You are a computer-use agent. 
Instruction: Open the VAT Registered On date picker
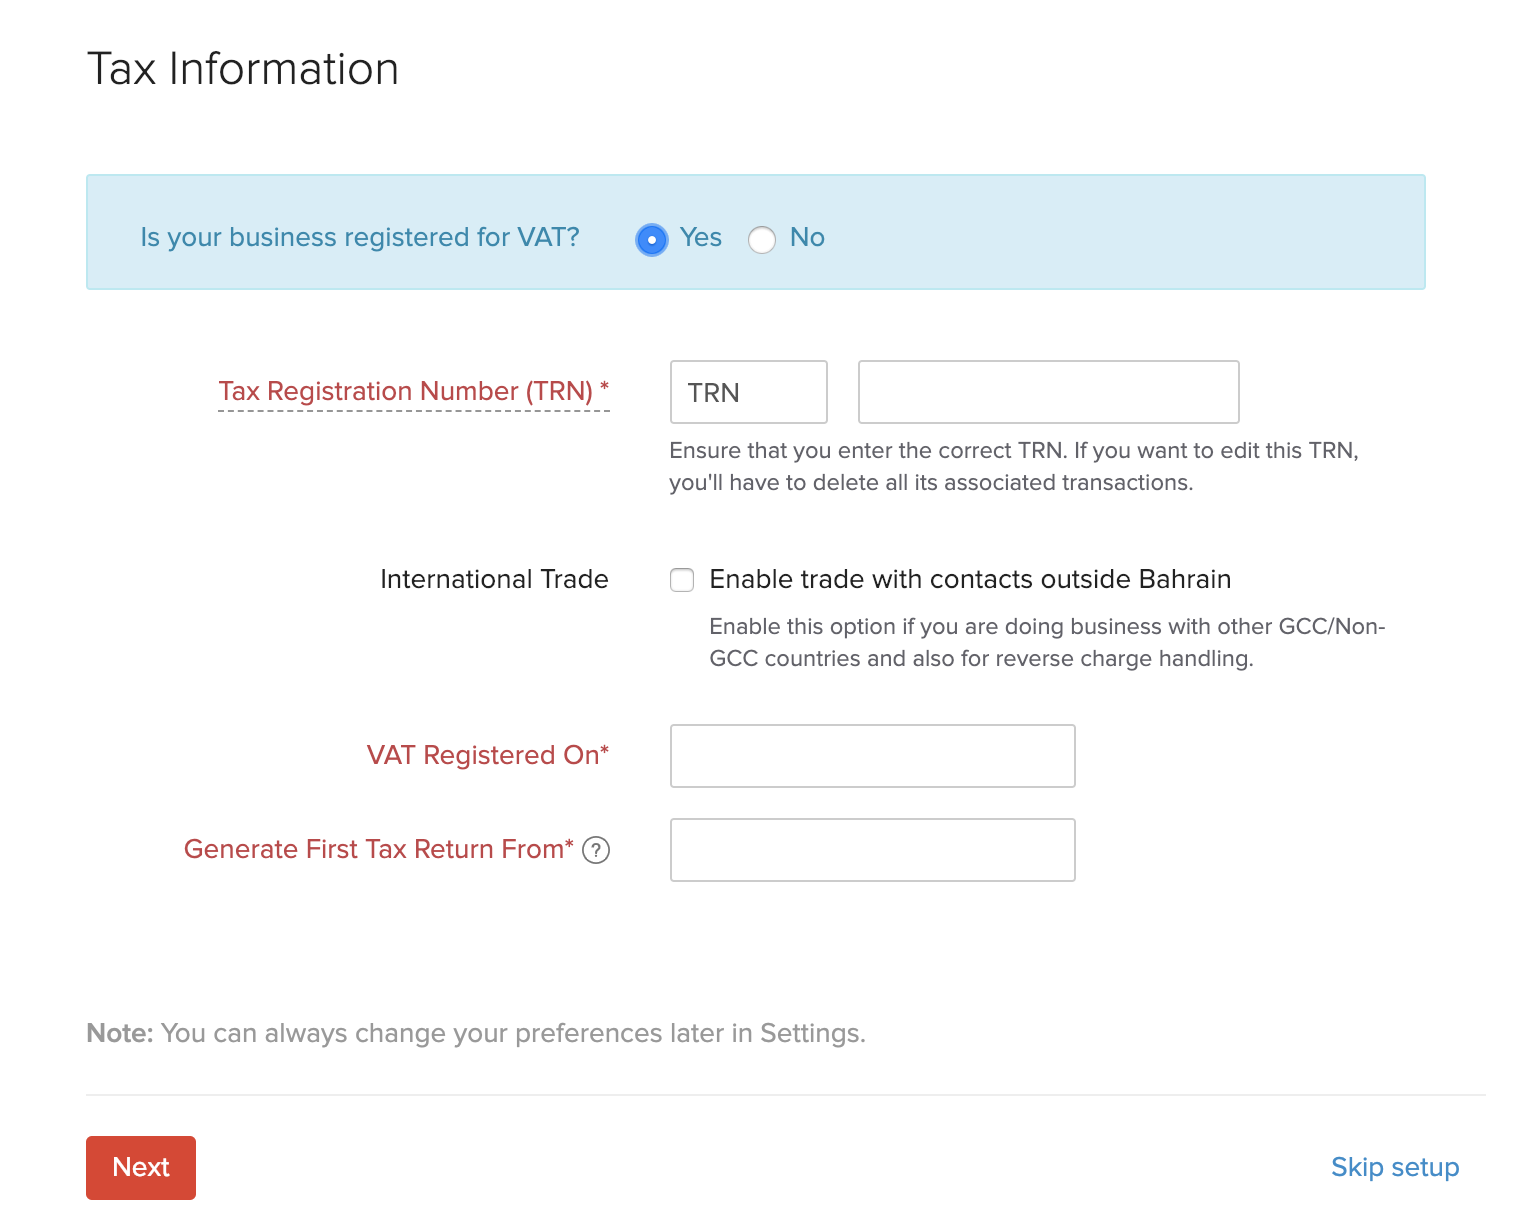pos(871,756)
